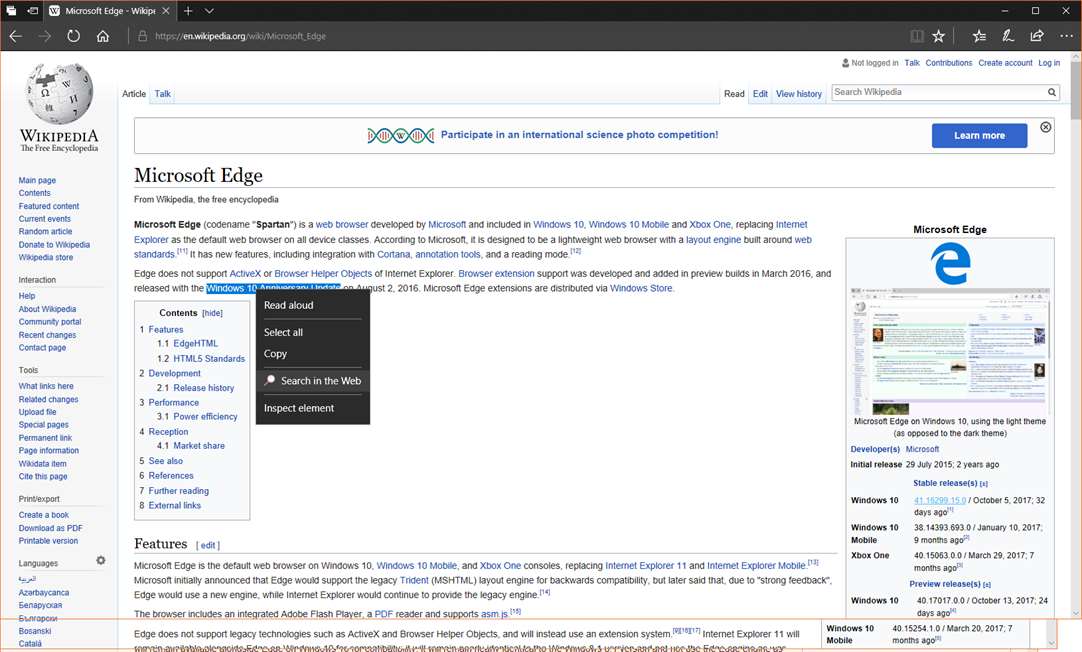Go to the home page with home icon

[x=103, y=35]
